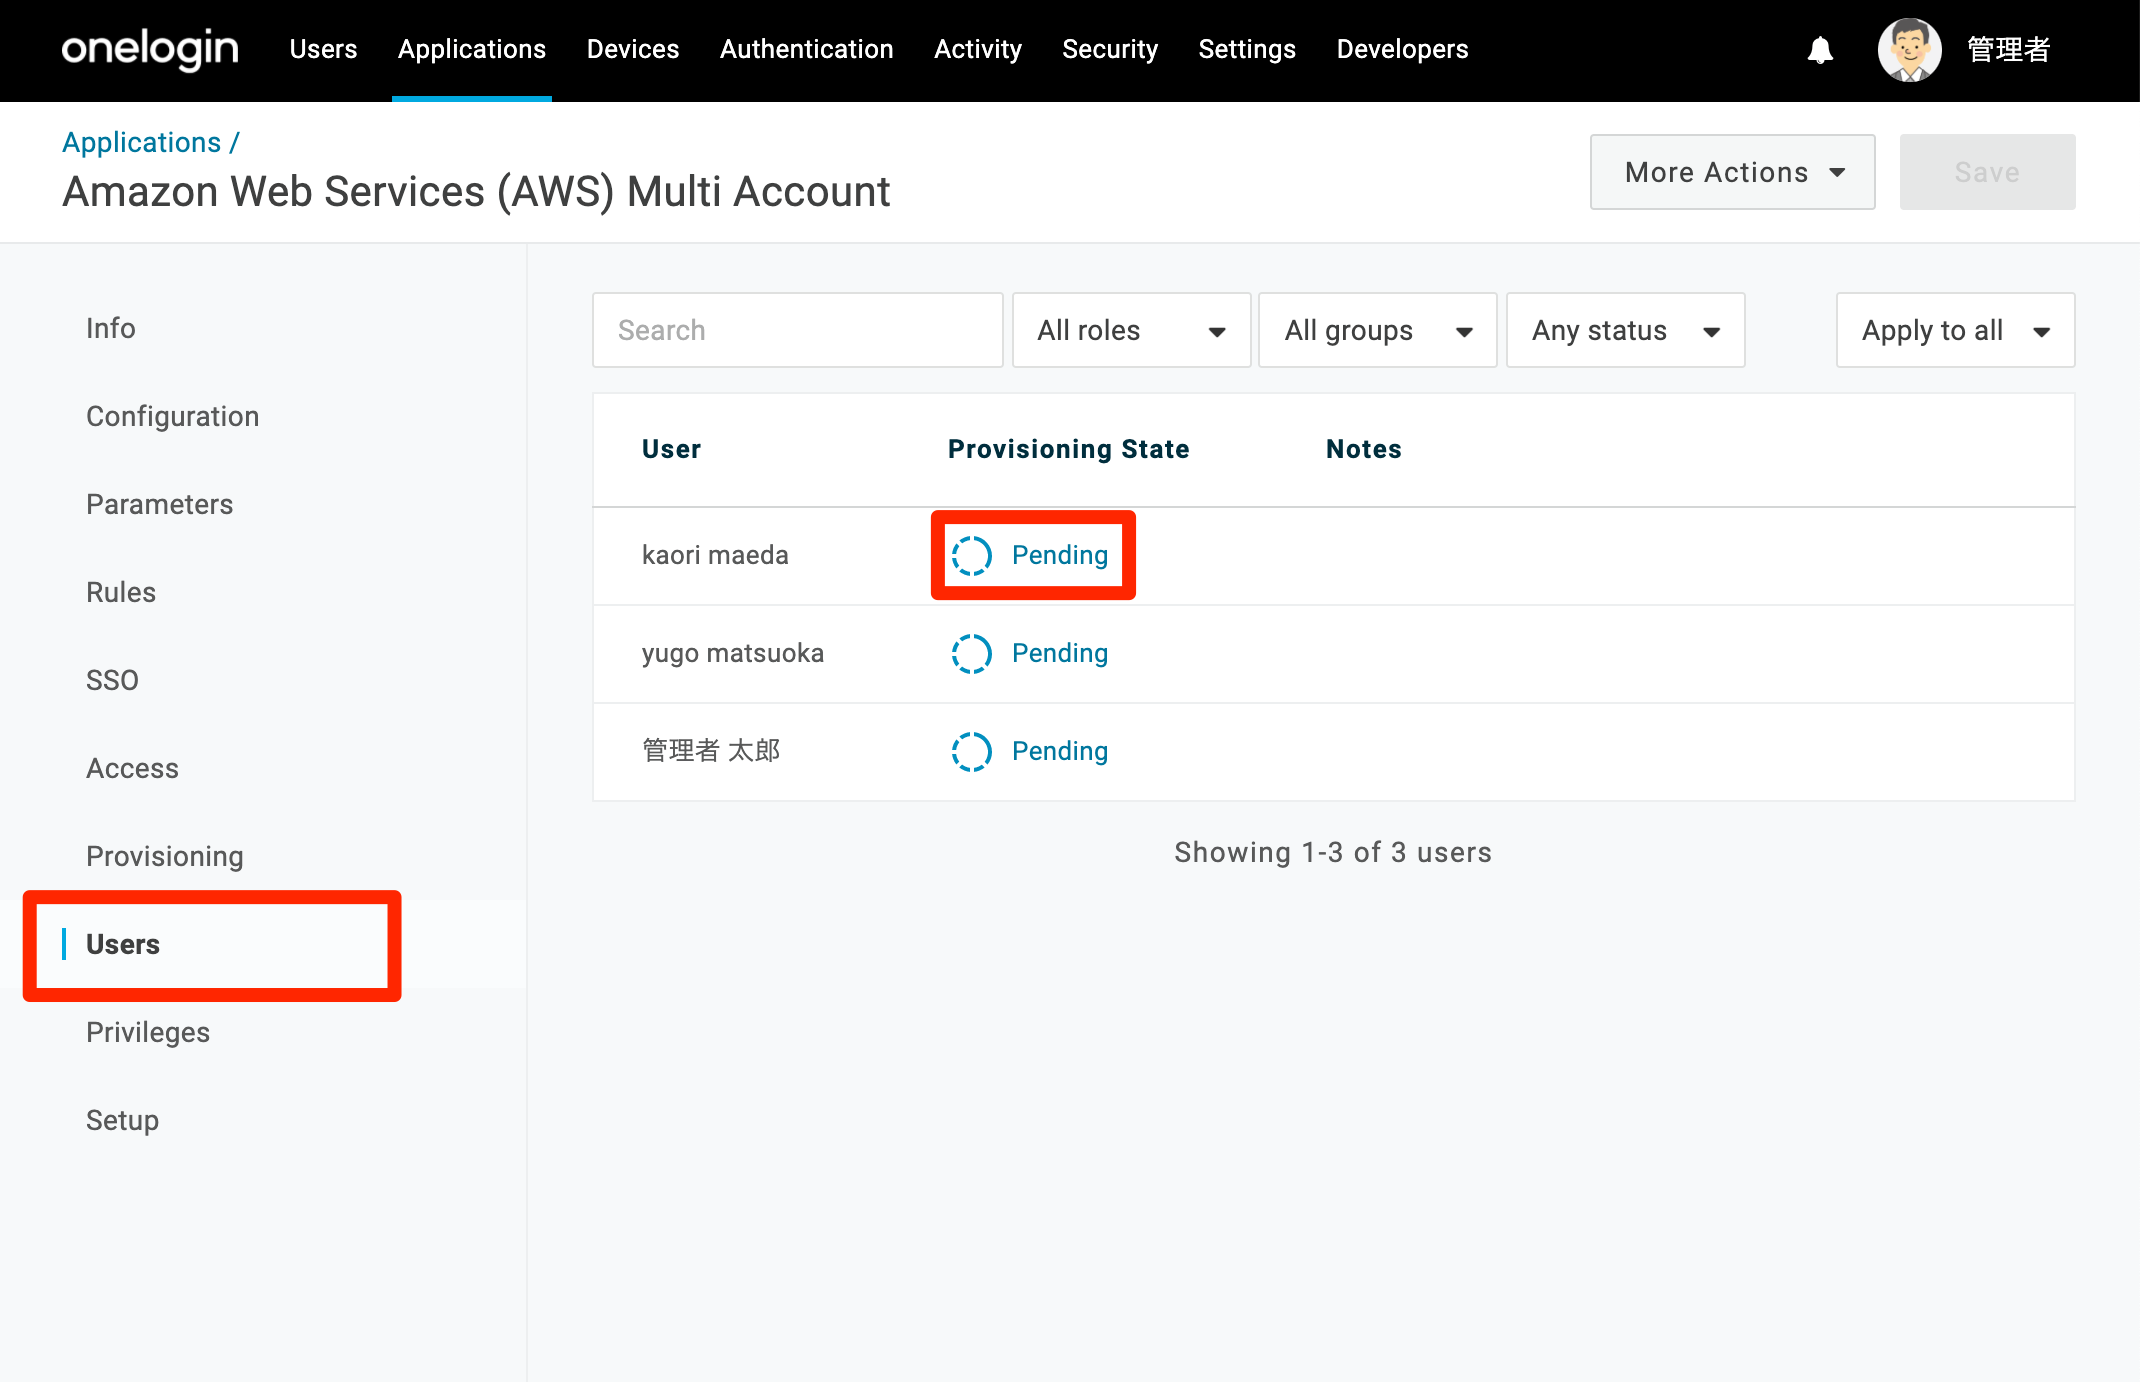2140x1382 pixels.
Task: Click into the Search users field
Action: pos(797,330)
